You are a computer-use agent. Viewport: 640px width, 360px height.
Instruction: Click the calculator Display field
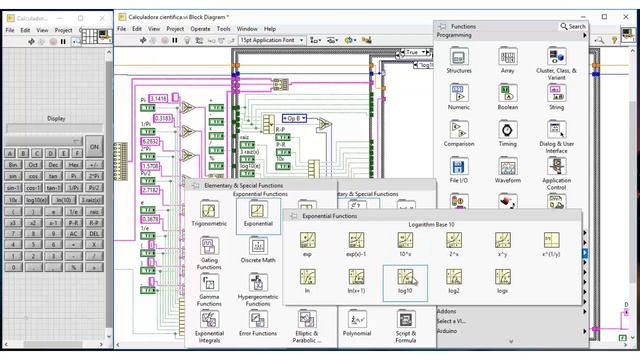[54, 129]
